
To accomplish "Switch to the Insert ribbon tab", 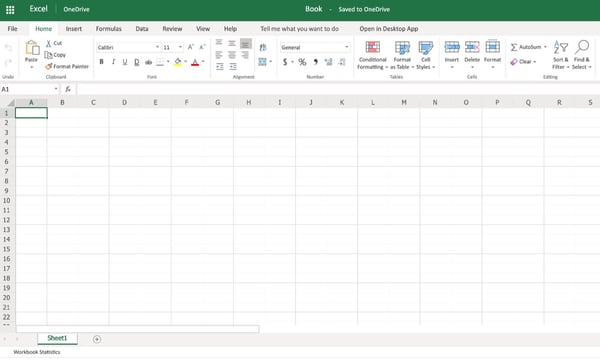I will [73, 29].
